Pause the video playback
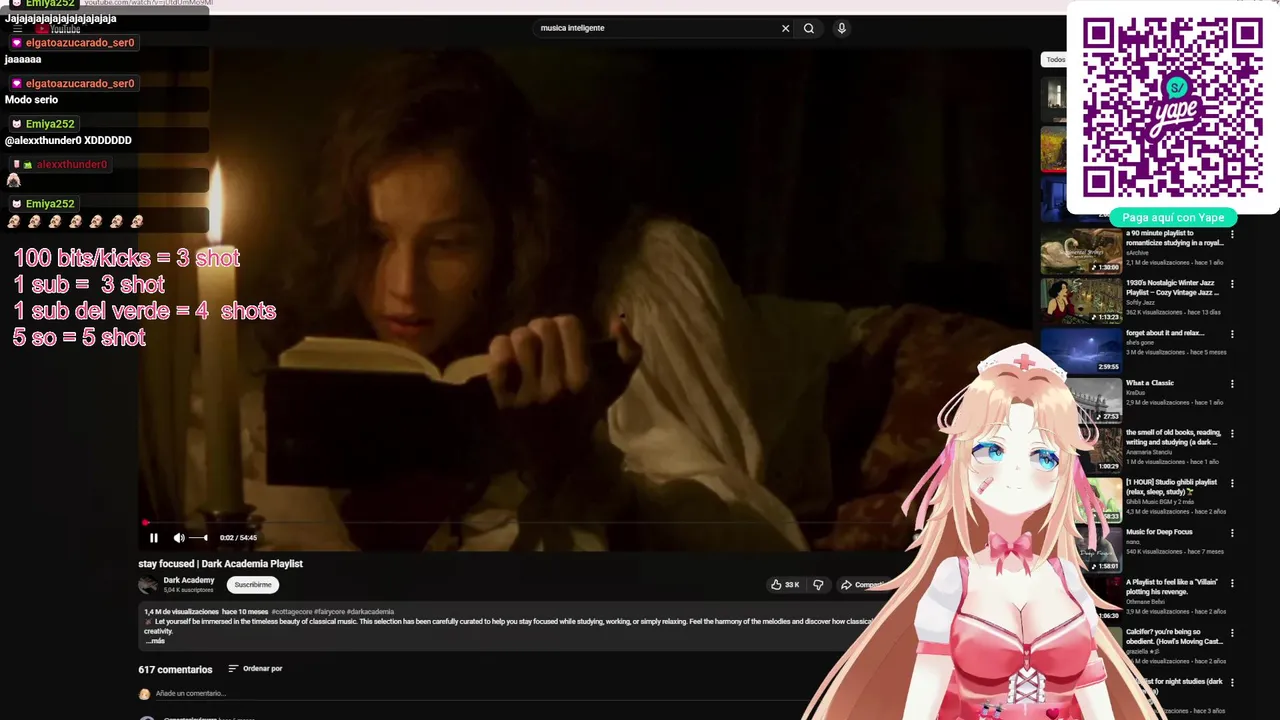Screen dimensions: 1280x720 [154, 538]
